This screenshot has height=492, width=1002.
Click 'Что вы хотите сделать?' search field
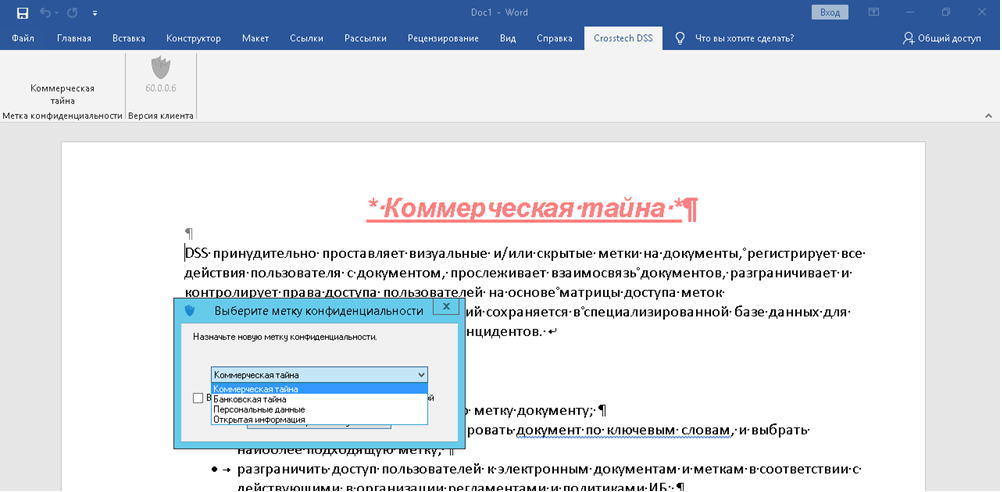coord(744,38)
